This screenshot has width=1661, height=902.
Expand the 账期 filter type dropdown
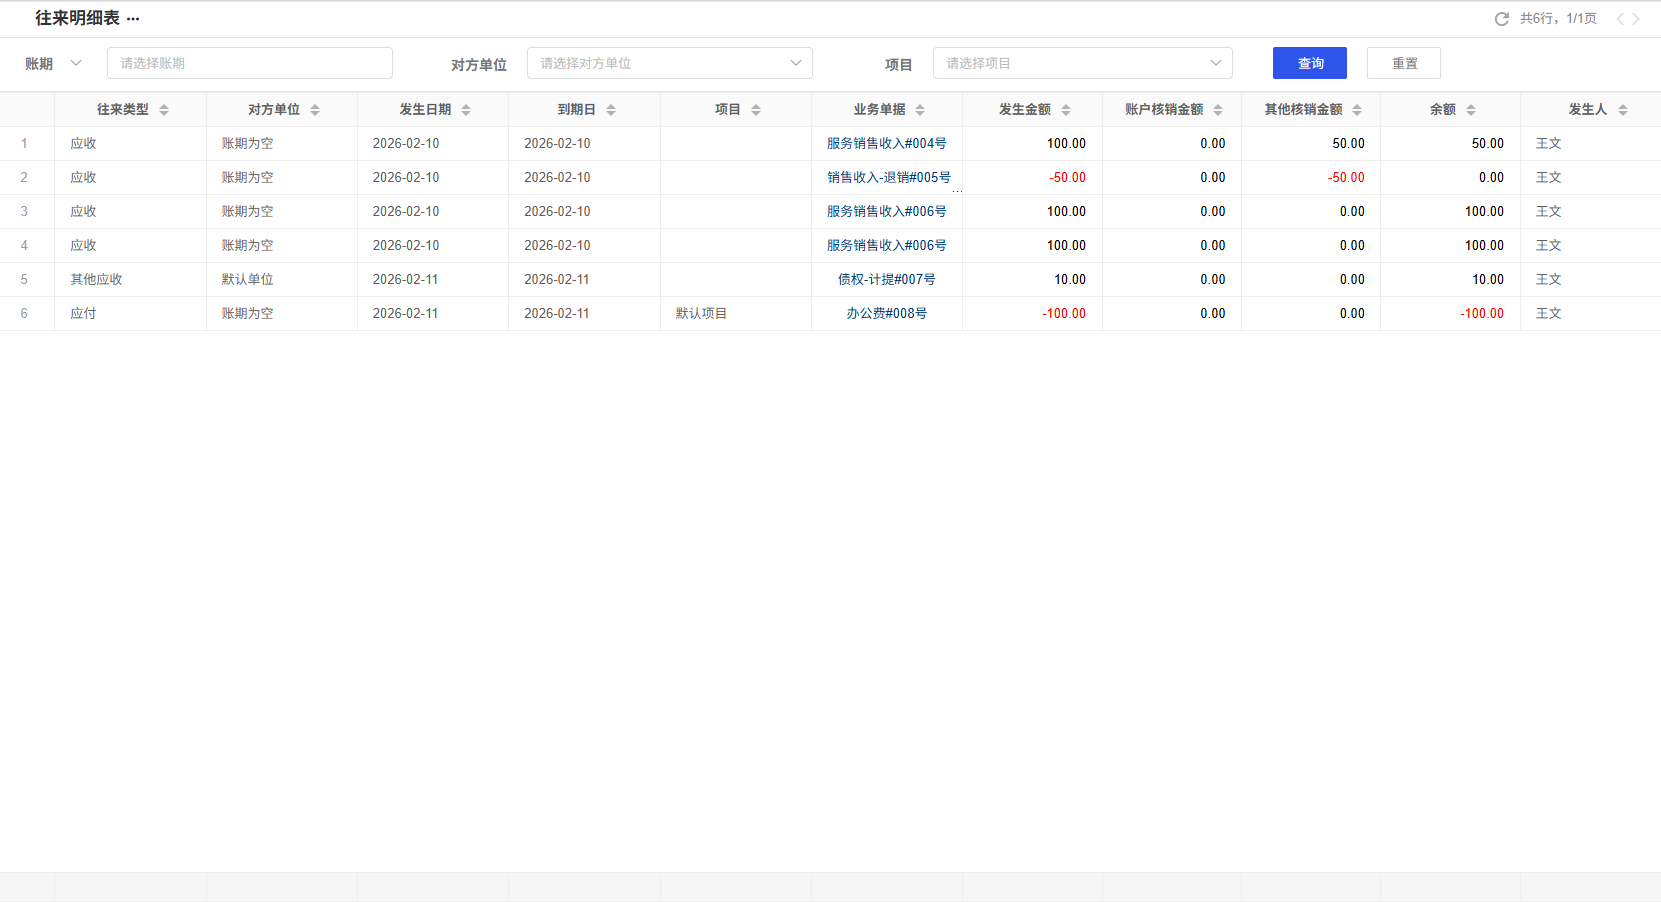[75, 63]
